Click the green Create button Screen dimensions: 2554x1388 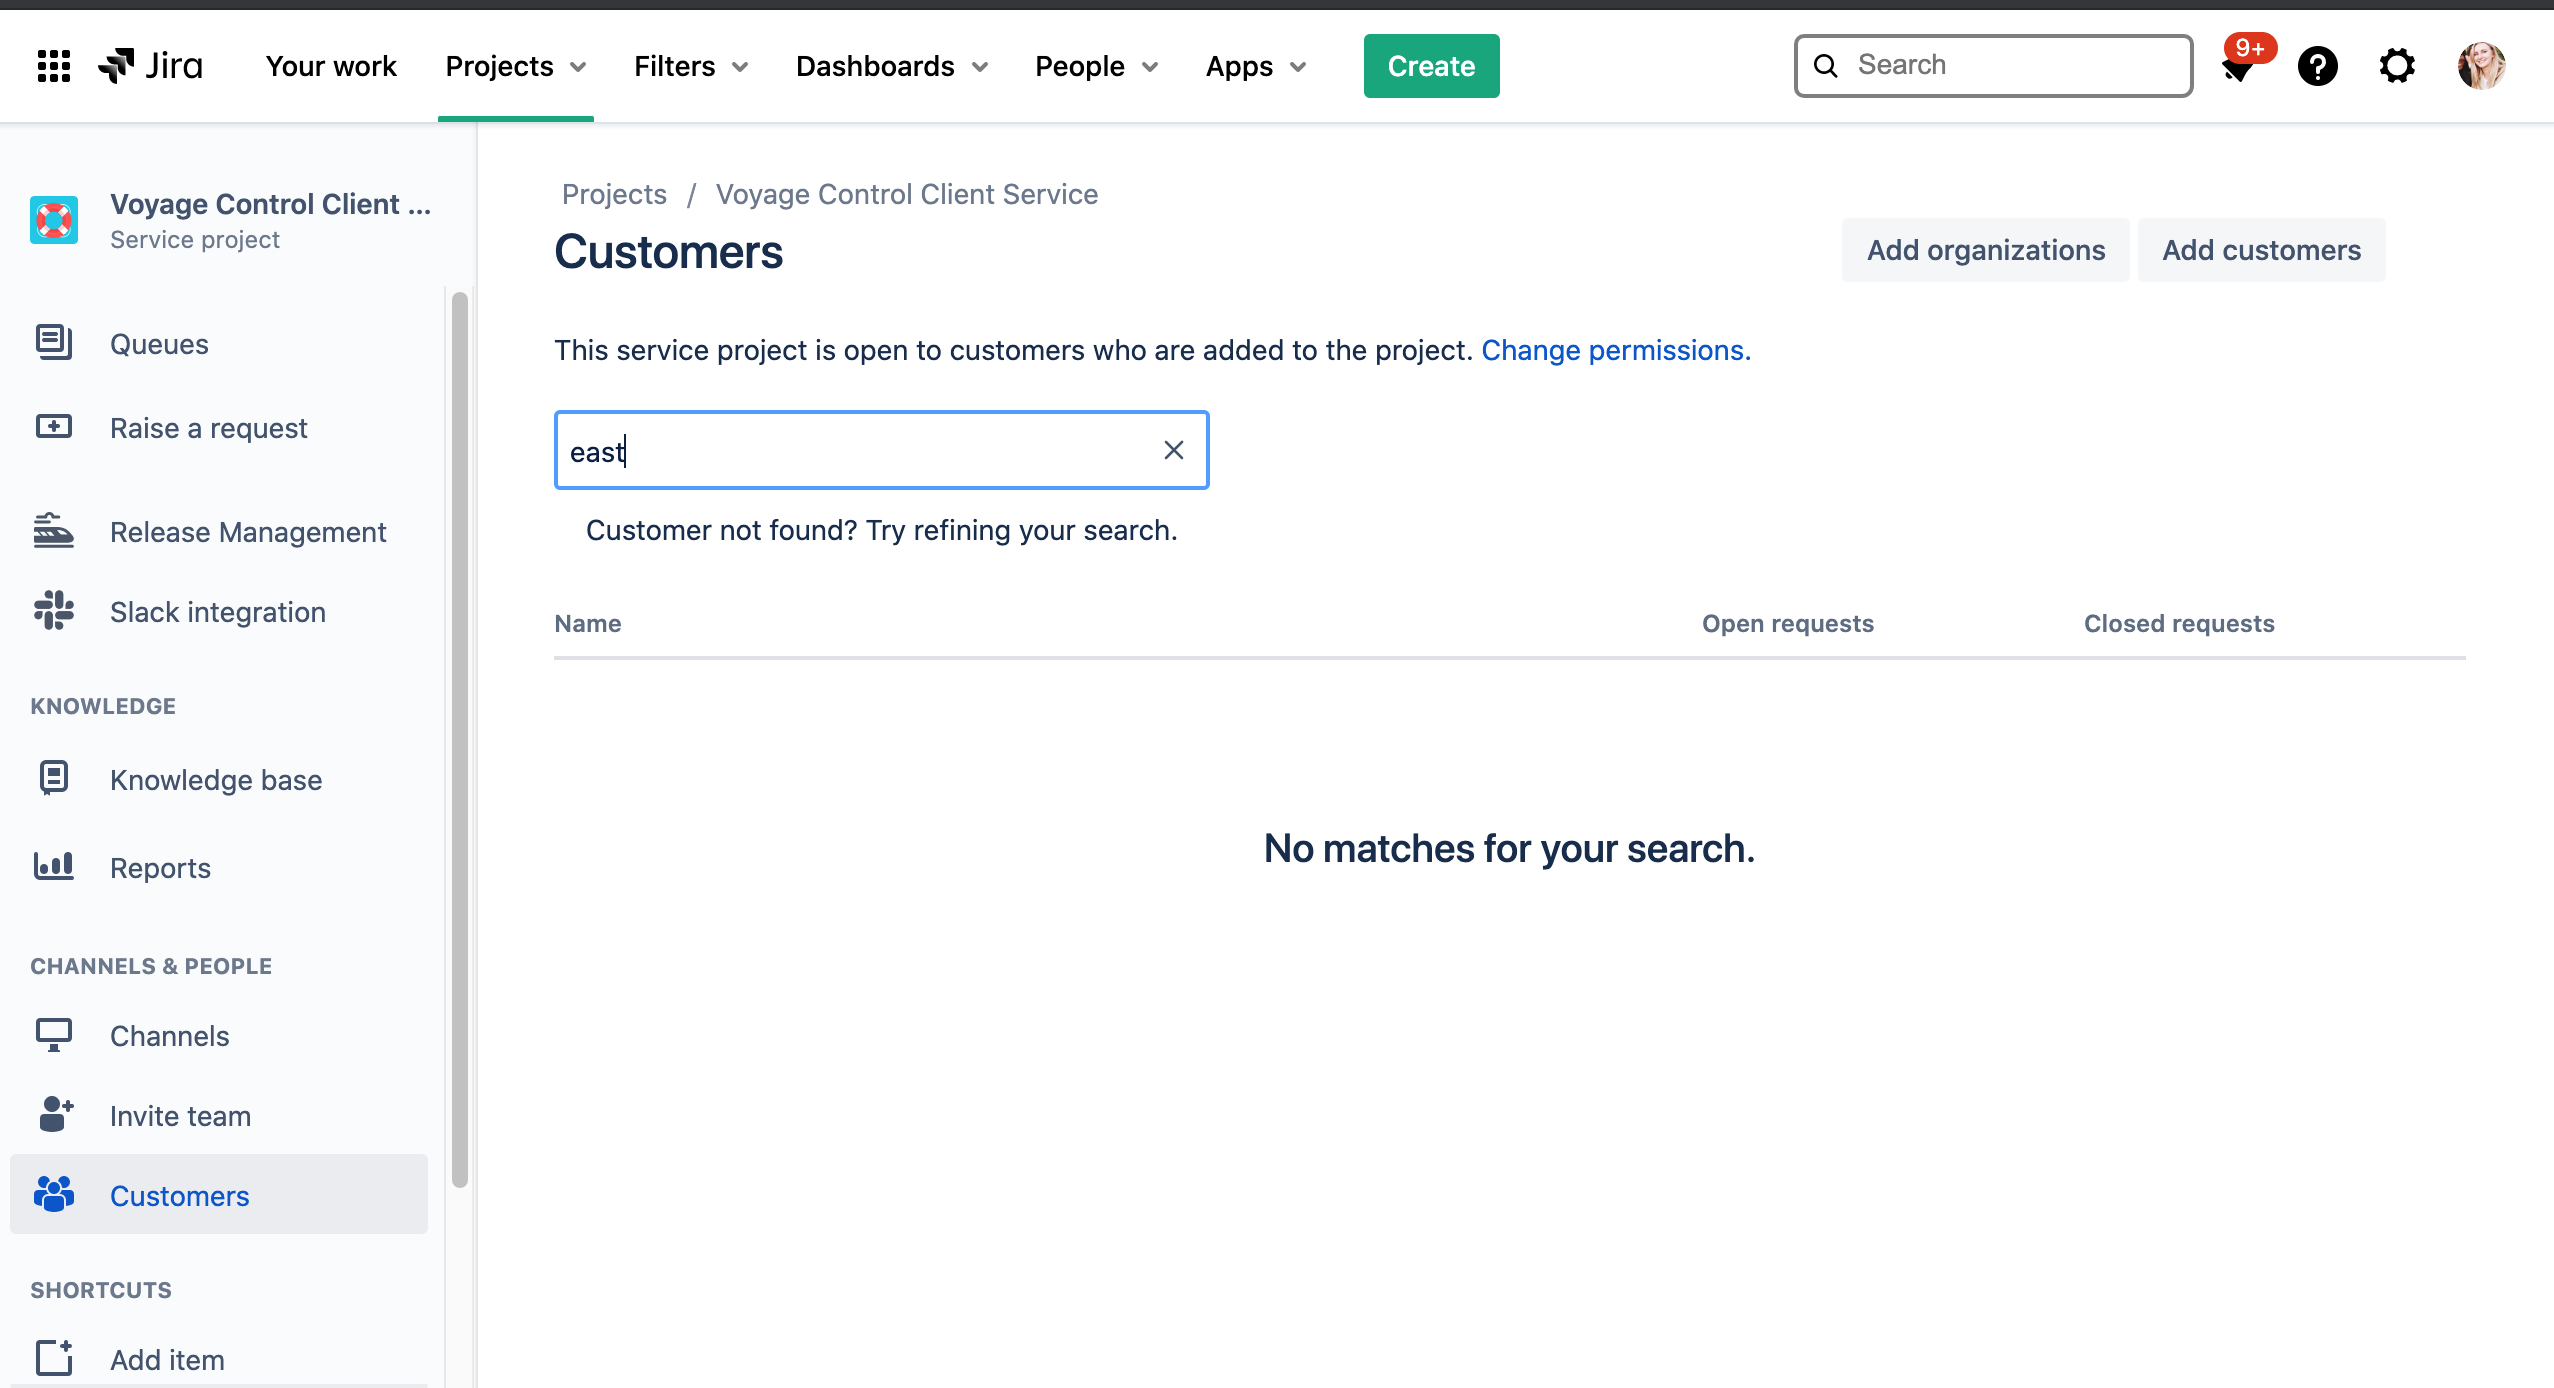[1431, 66]
